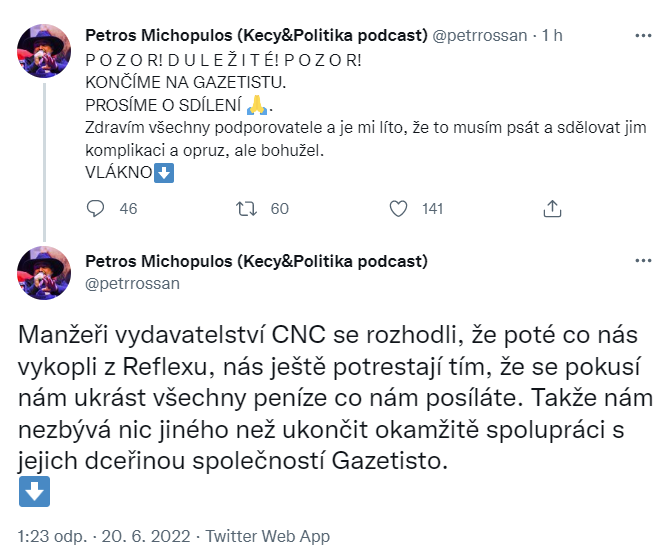Click the share icon on first tweet
Viewport: 670px width, 559px height.
pos(551,209)
